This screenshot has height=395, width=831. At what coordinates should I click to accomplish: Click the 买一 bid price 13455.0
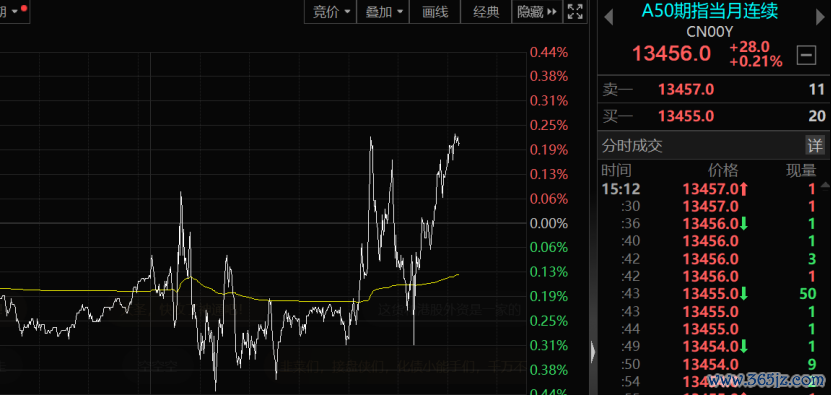coord(686,116)
